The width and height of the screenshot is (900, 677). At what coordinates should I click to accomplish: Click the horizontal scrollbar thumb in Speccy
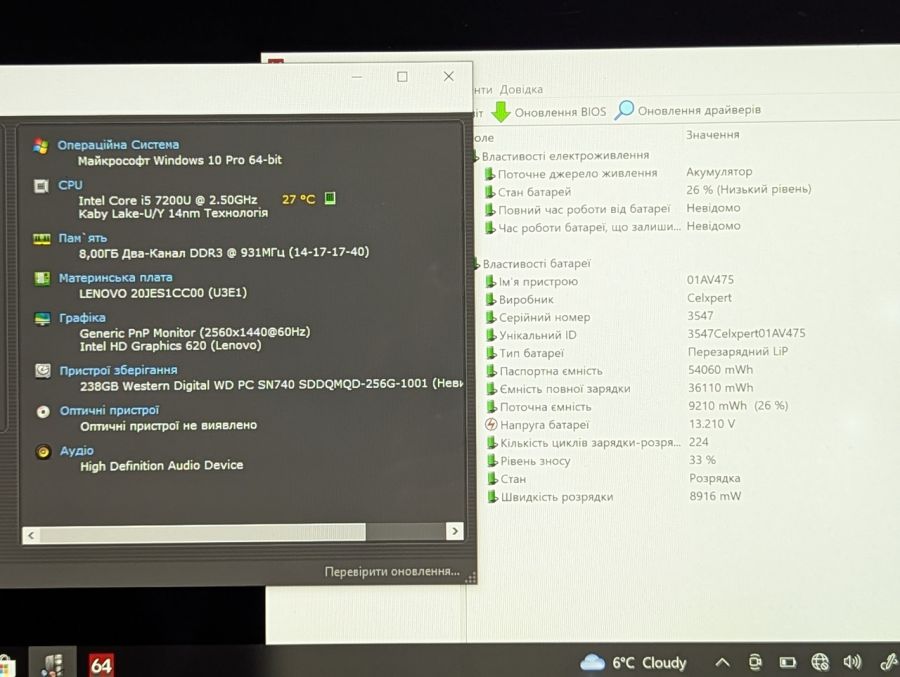[x=203, y=533]
